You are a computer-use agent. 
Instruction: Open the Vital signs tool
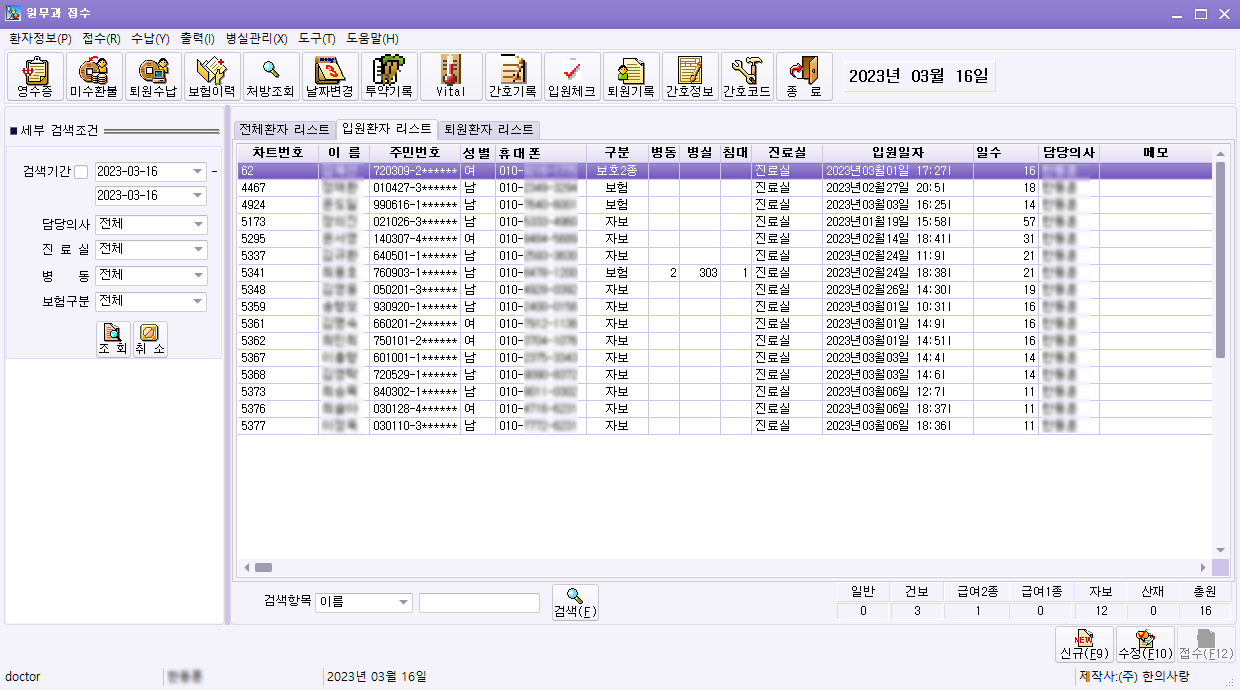451,77
